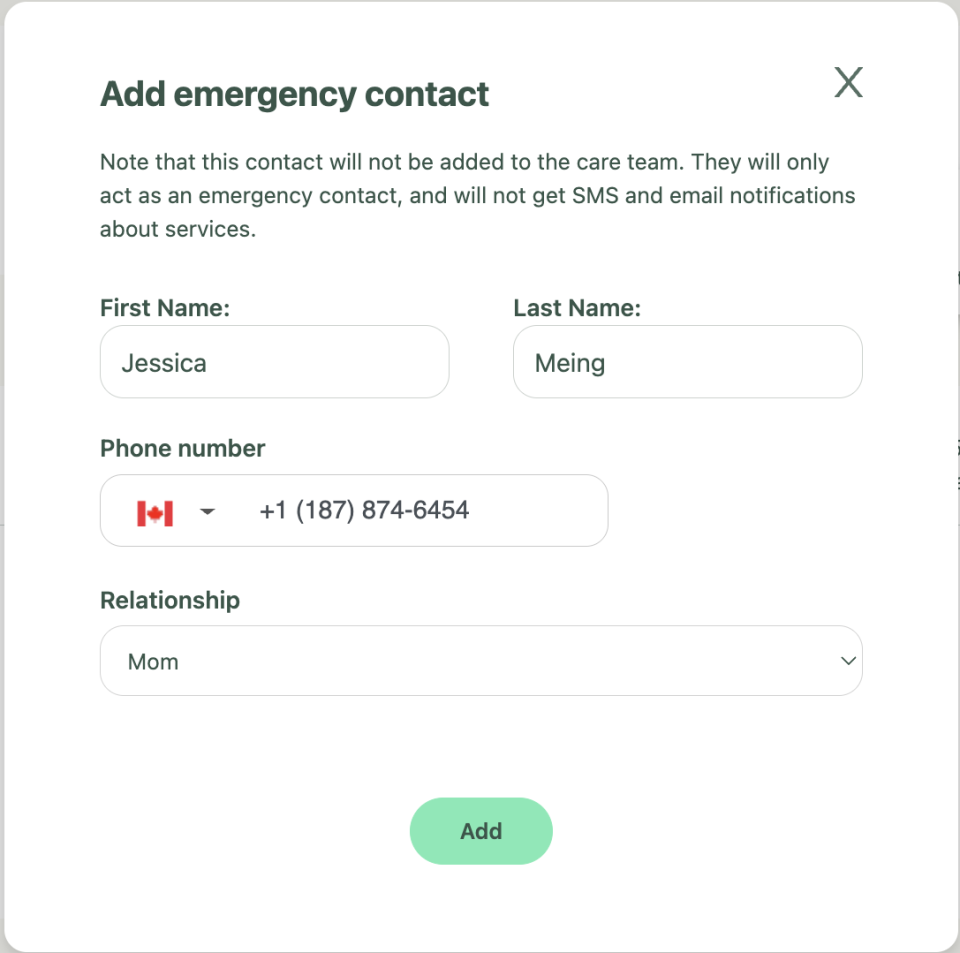Screen dimensions: 960x953
Task: Select the 'Mom' value text
Action: 153,662
